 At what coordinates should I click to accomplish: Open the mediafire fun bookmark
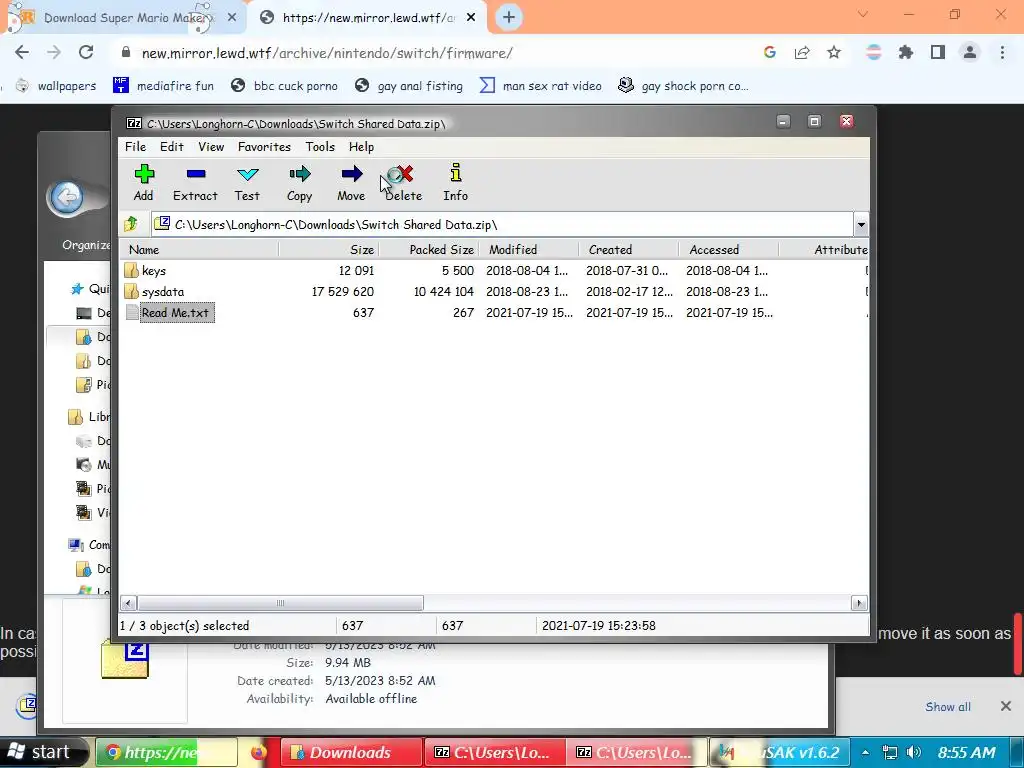tap(163, 86)
